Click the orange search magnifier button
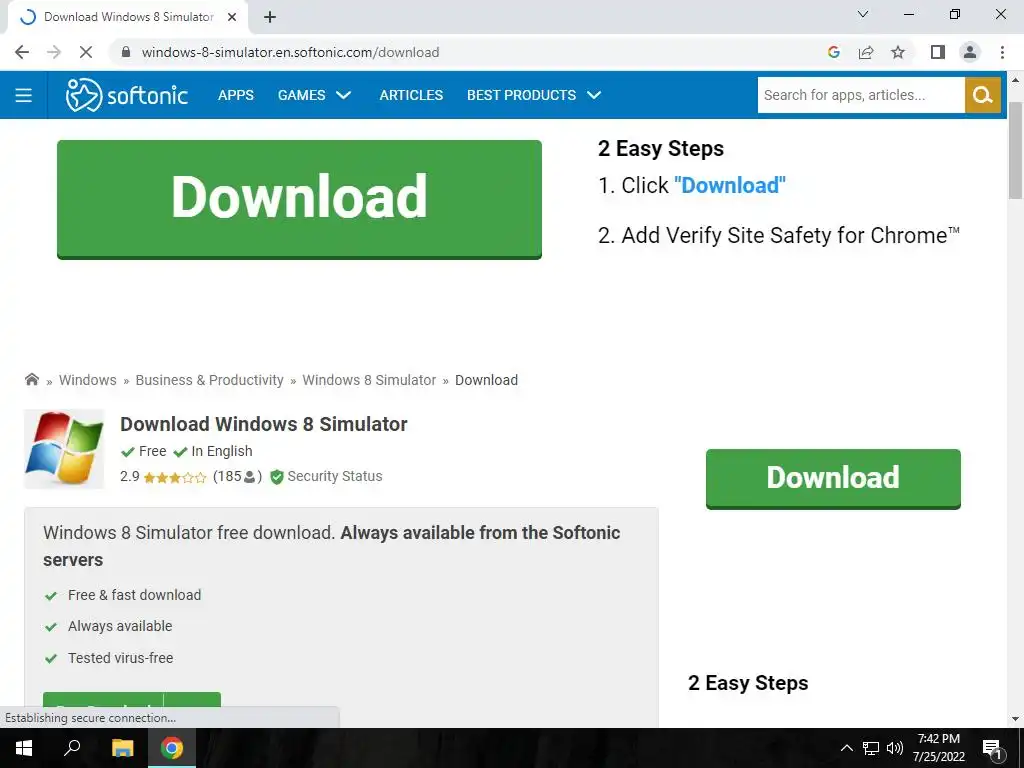The width and height of the screenshot is (1024, 768). pos(983,95)
